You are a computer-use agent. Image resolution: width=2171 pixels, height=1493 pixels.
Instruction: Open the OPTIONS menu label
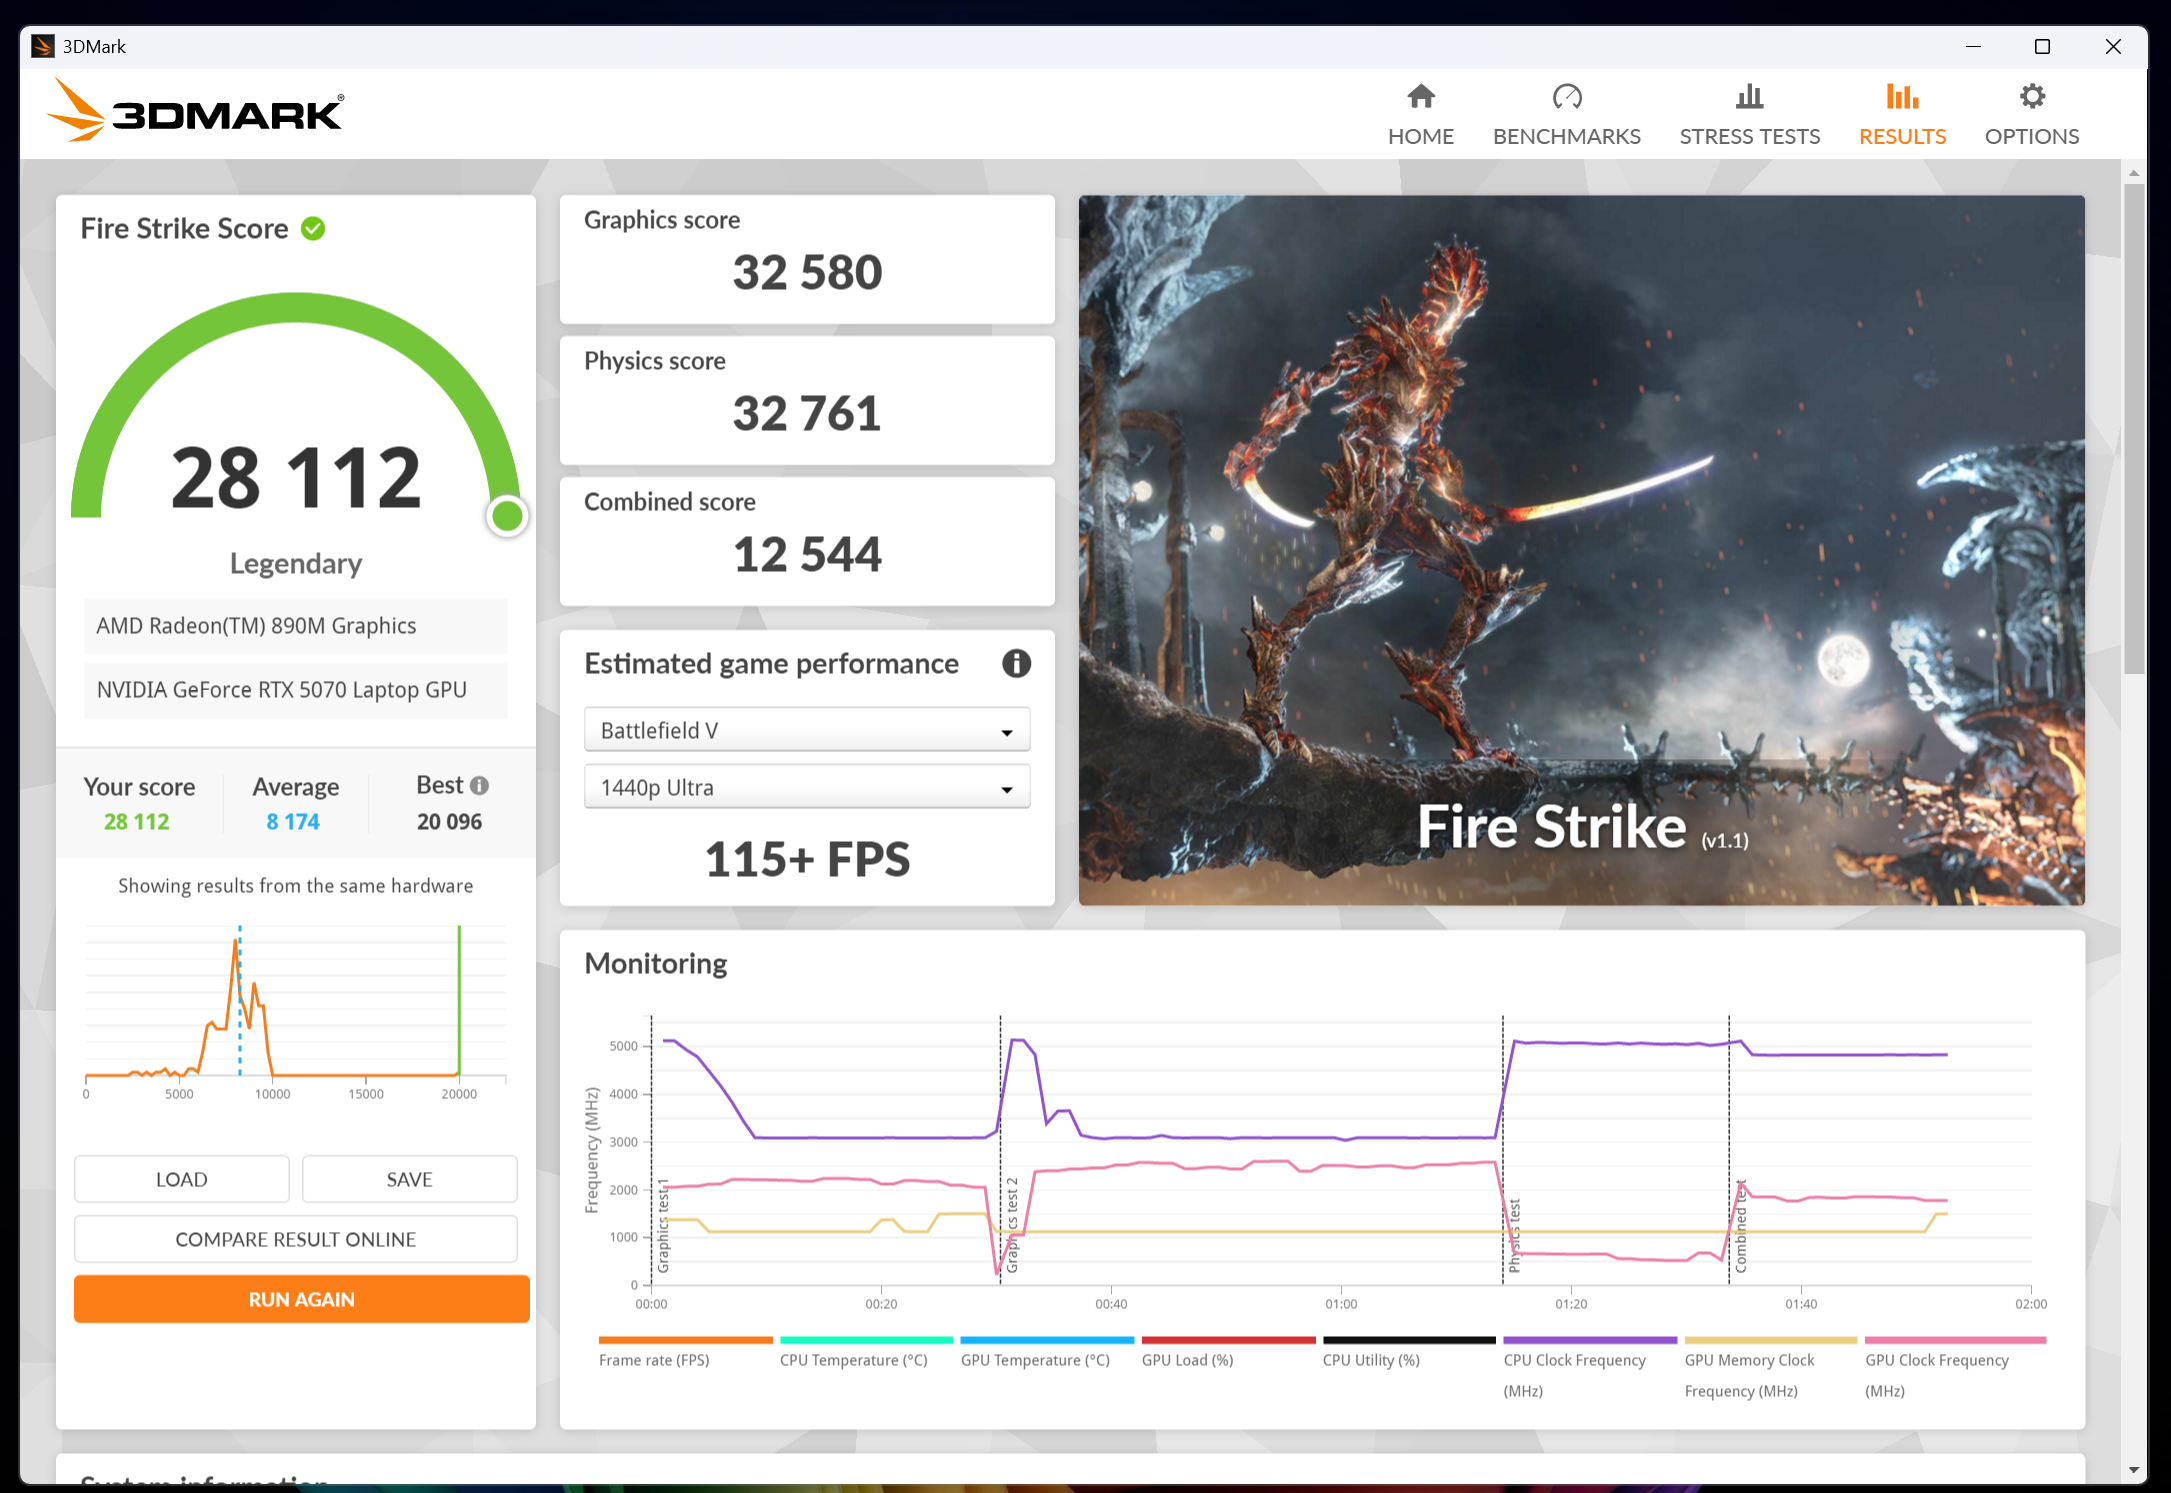[x=2031, y=137]
